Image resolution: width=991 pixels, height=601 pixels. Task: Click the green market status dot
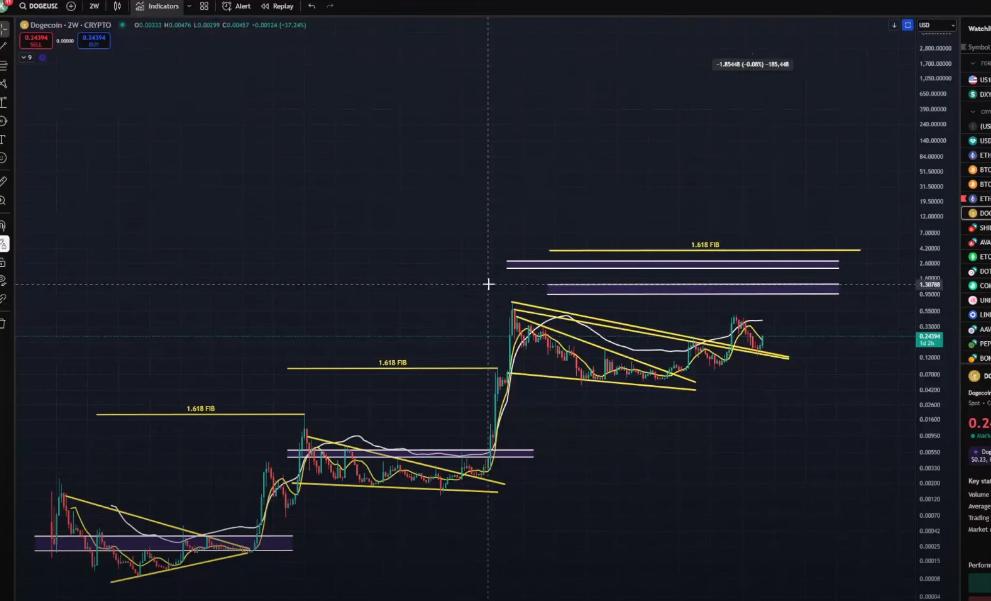(123, 25)
